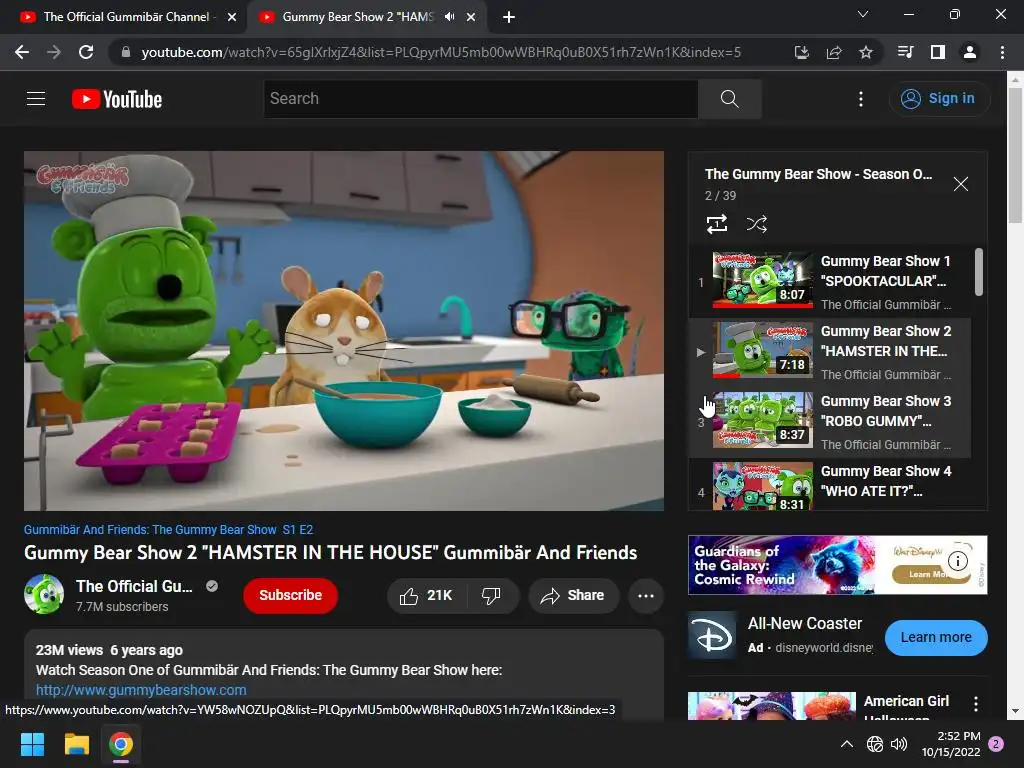Image resolution: width=1024 pixels, height=768 pixels.
Task: Click the Chrome taskbar icon
Action: pyautogui.click(x=121, y=744)
